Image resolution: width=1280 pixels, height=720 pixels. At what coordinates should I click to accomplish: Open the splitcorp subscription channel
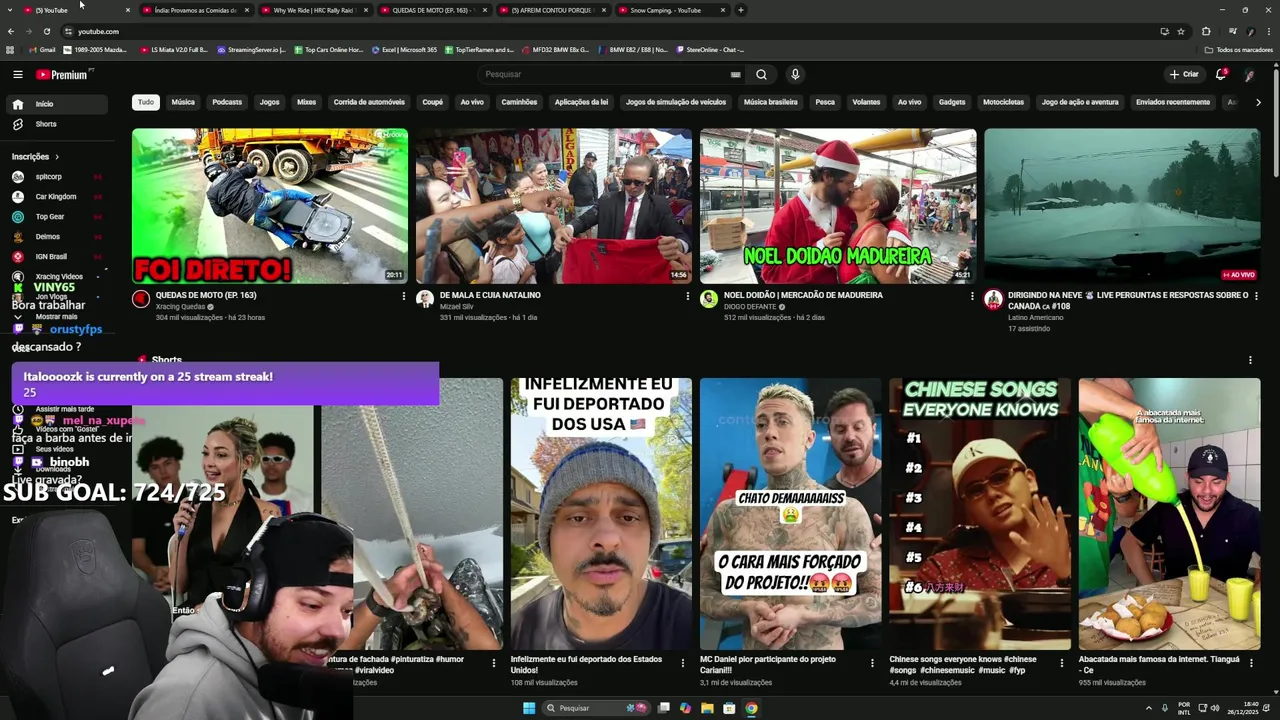pos(58,177)
